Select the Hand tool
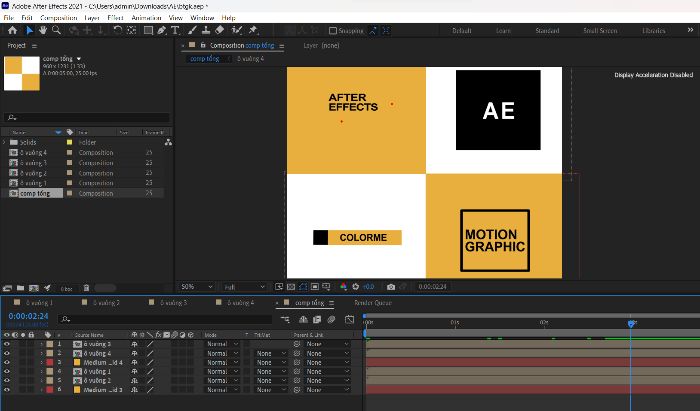 coord(43,30)
